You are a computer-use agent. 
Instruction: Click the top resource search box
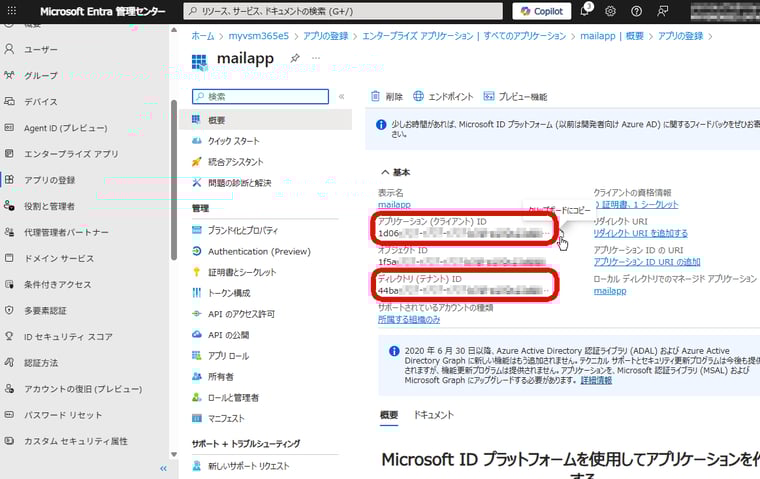pos(343,11)
